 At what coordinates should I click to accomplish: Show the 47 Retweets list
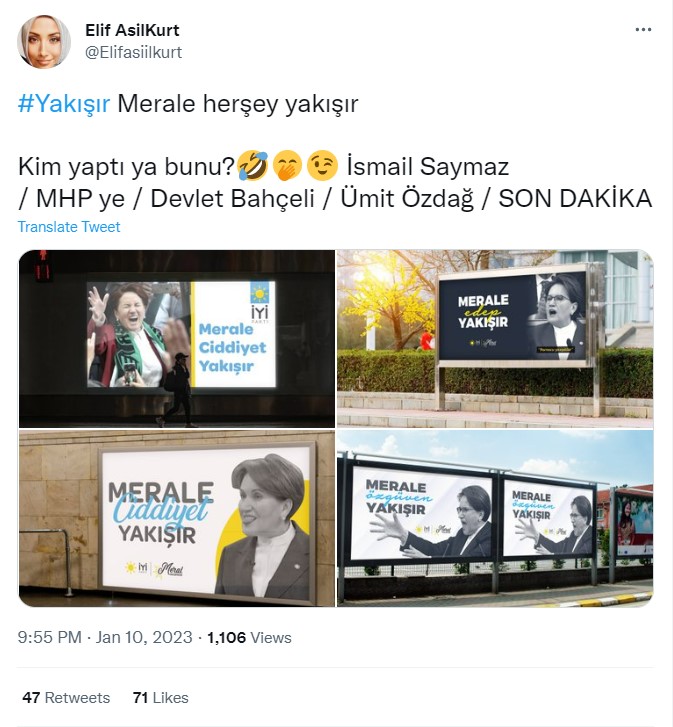click(x=66, y=698)
